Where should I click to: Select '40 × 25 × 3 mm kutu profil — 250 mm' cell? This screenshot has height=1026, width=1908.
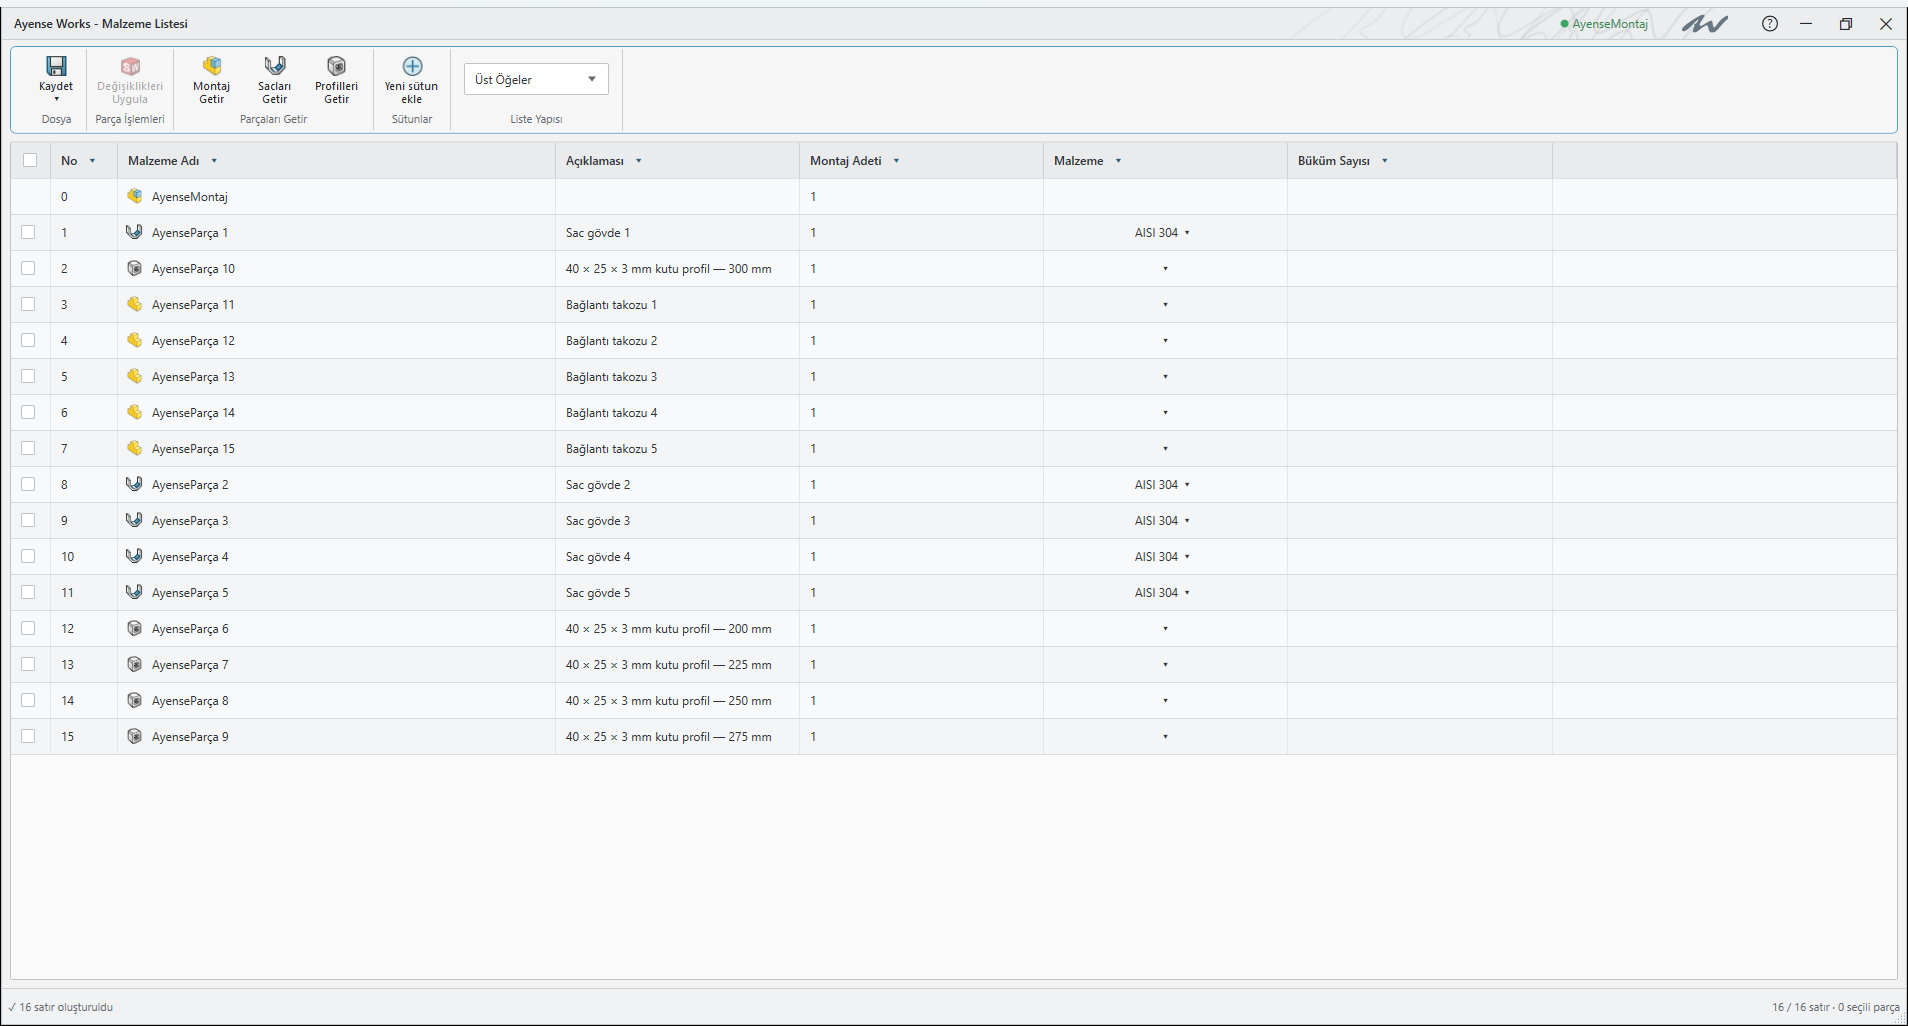click(677, 701)
